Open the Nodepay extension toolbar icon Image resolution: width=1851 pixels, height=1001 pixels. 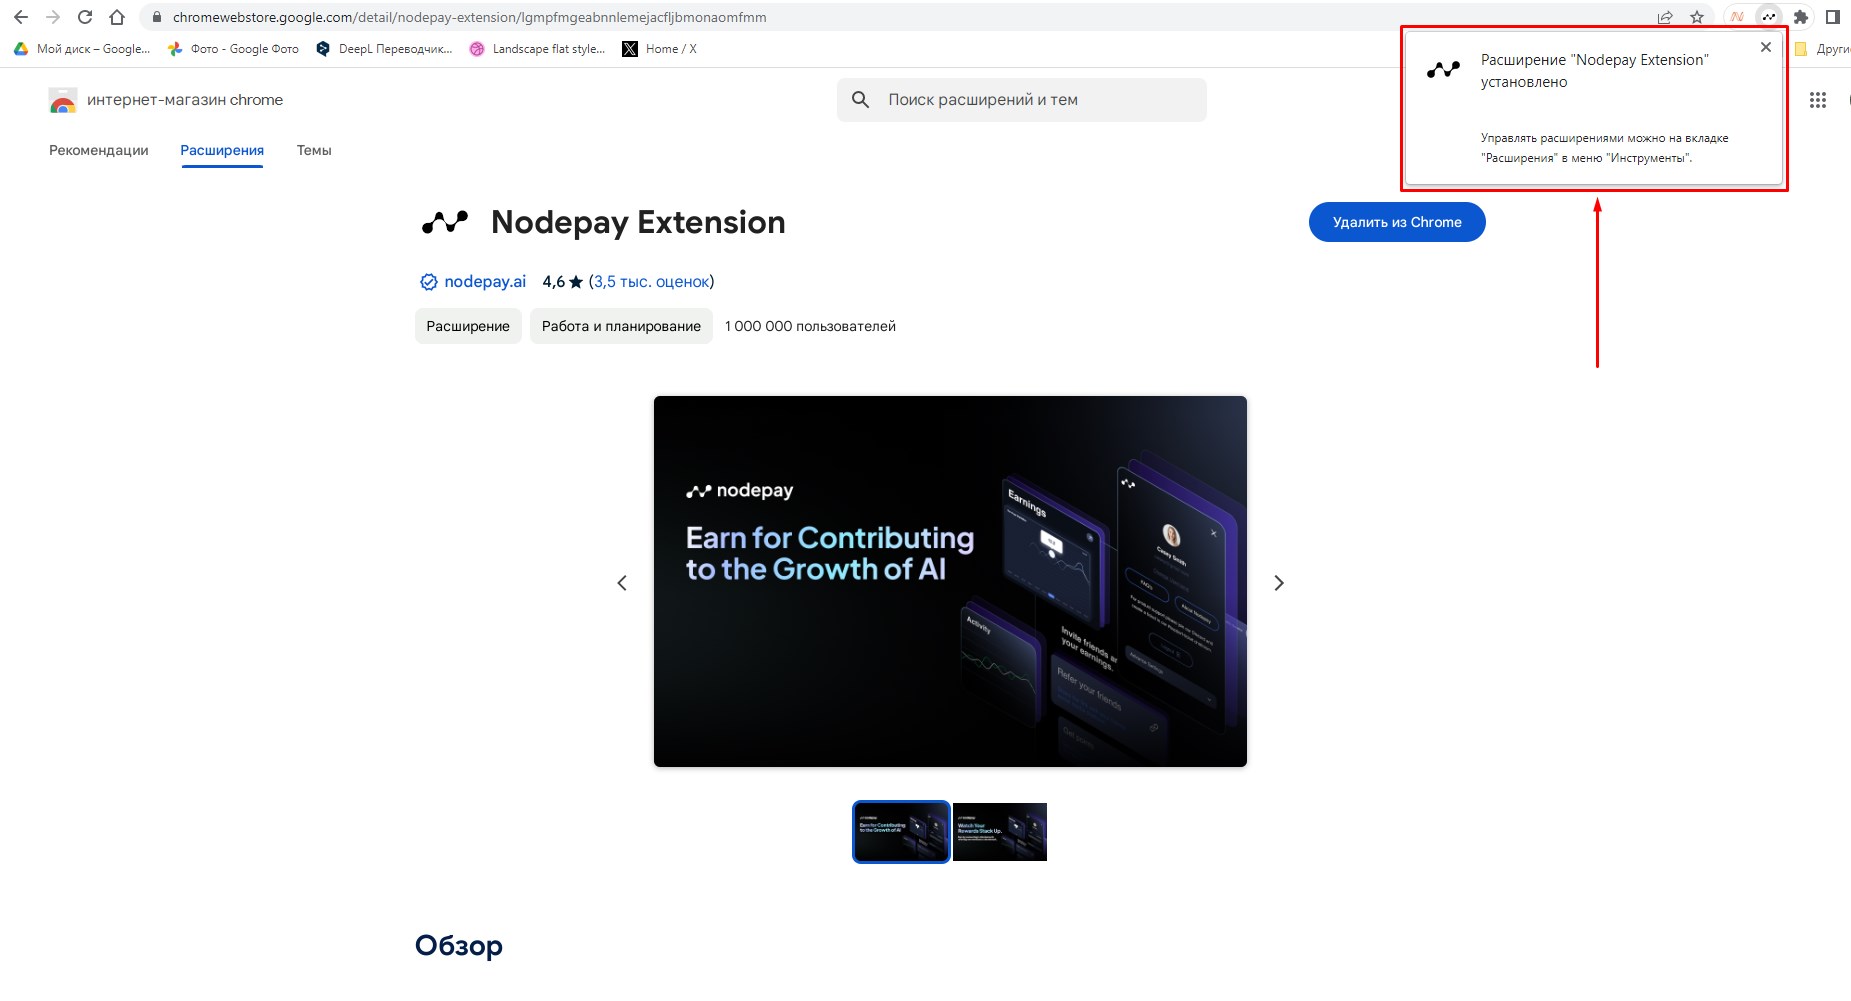point(1769,17)
